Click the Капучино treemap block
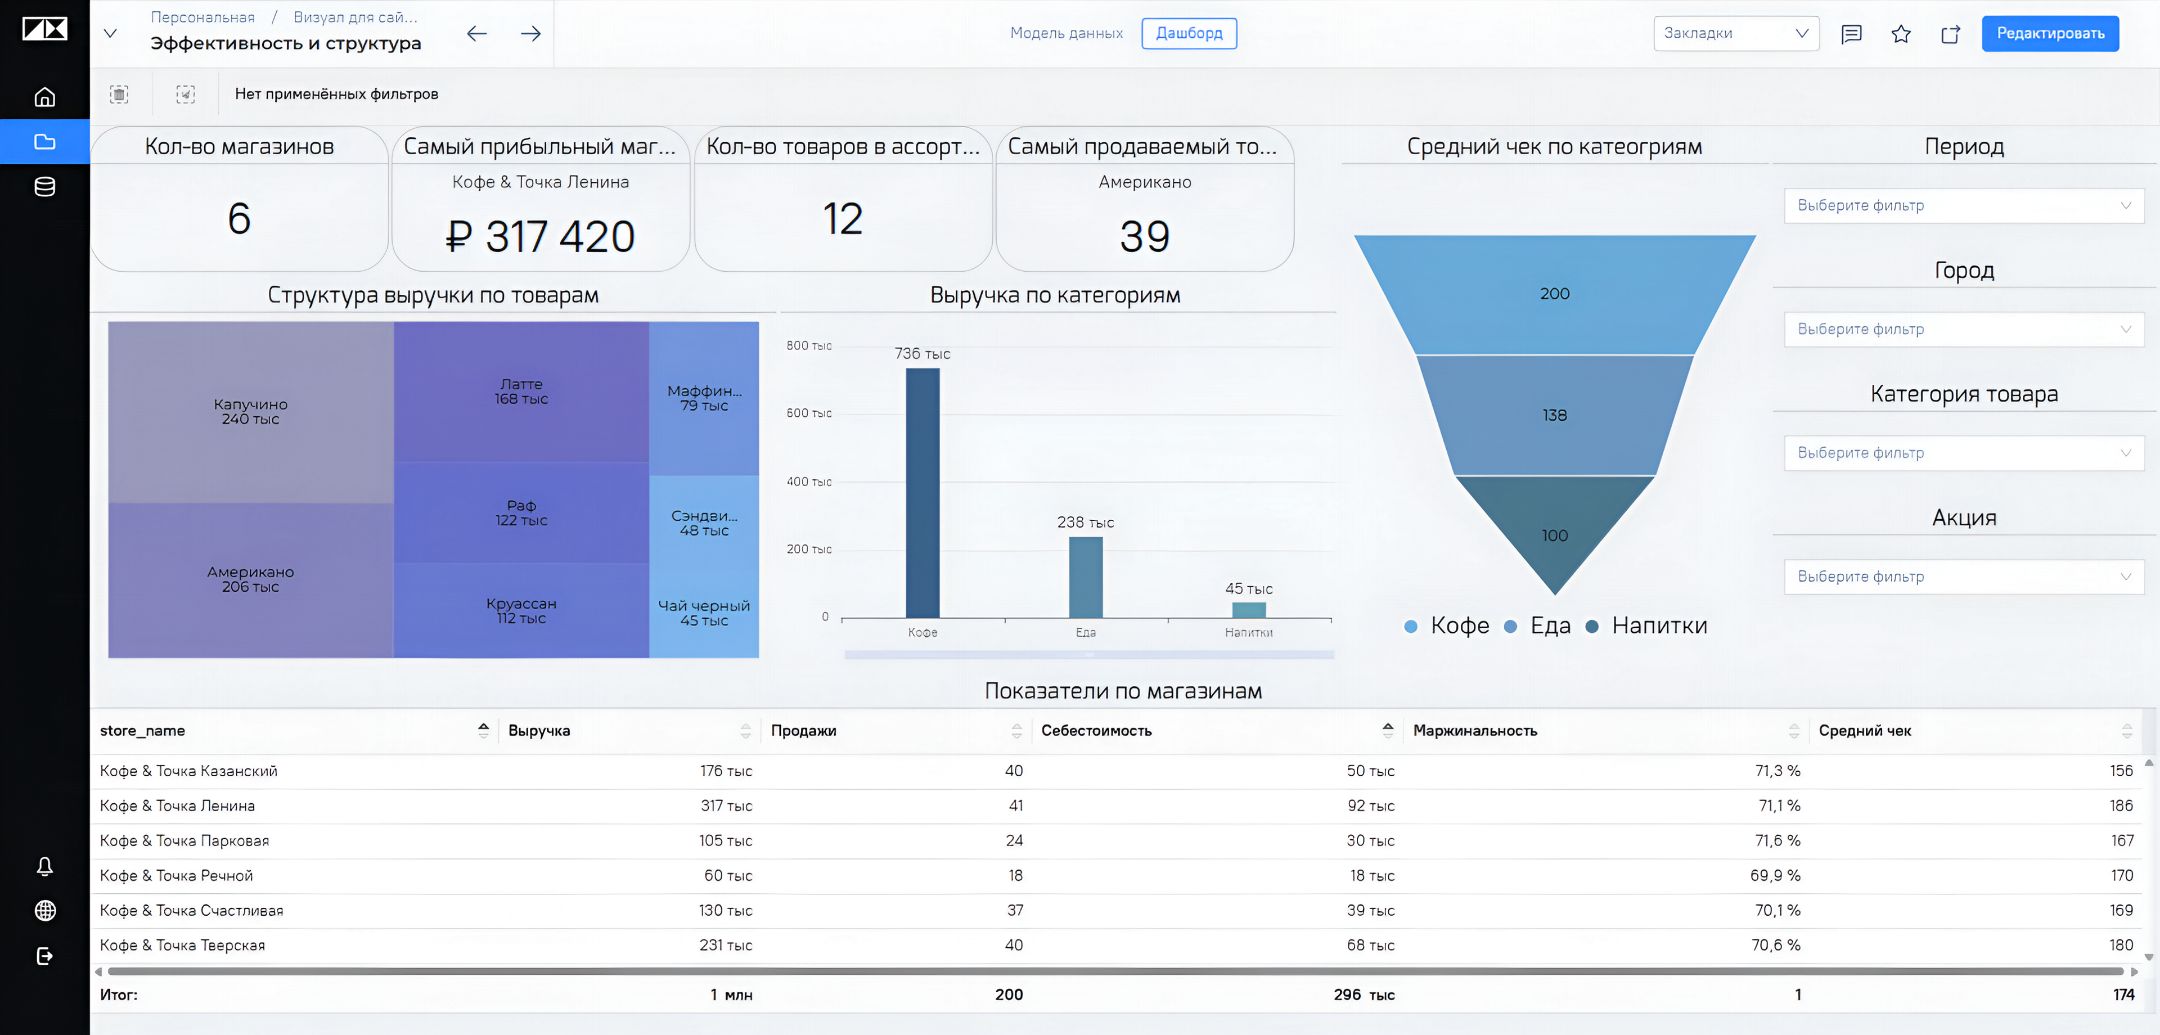Screen dimensions: 2160x1035 [x=251, y=412]
